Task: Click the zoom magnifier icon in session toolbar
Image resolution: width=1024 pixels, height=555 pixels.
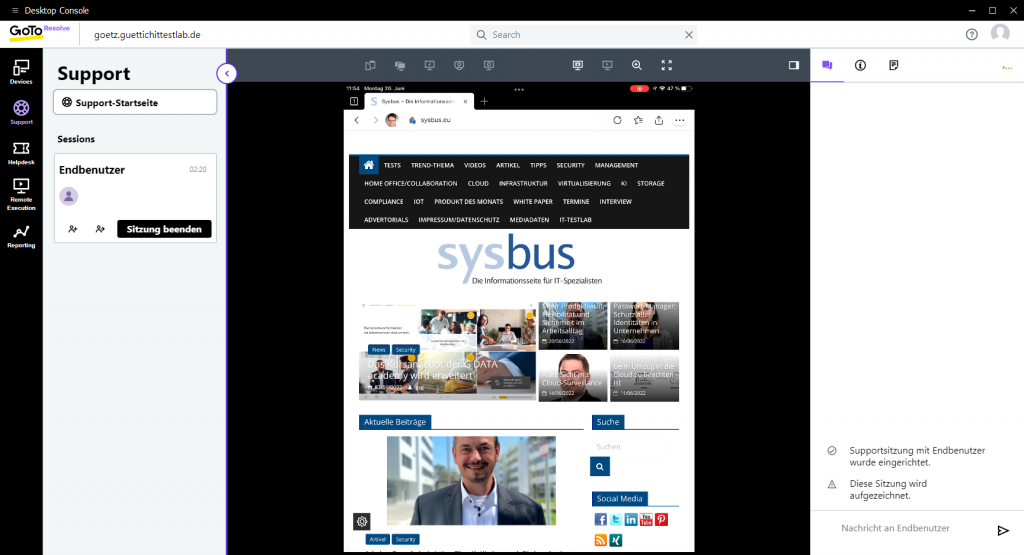Action: coord(637,65)
